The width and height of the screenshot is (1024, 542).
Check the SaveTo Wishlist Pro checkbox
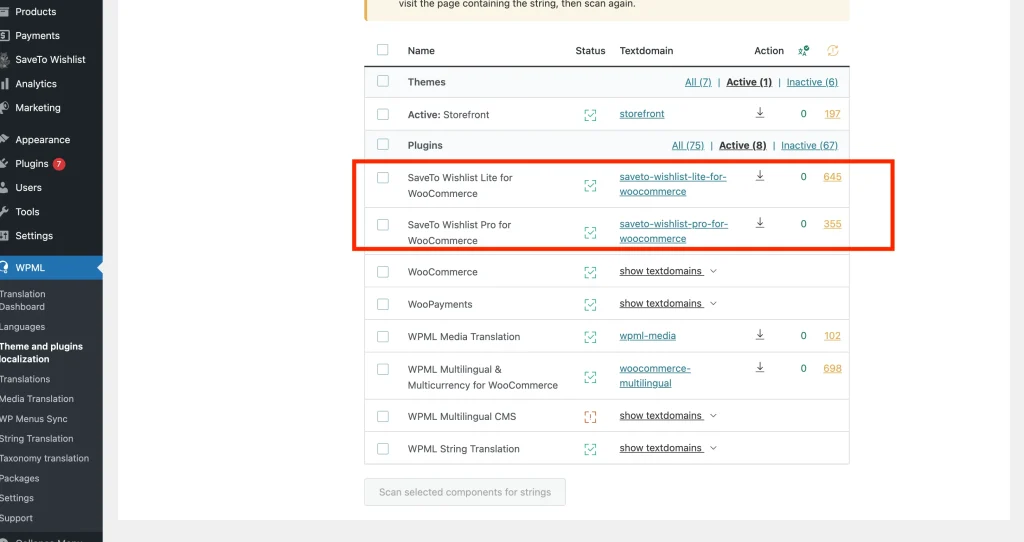[x=383, y=225]
